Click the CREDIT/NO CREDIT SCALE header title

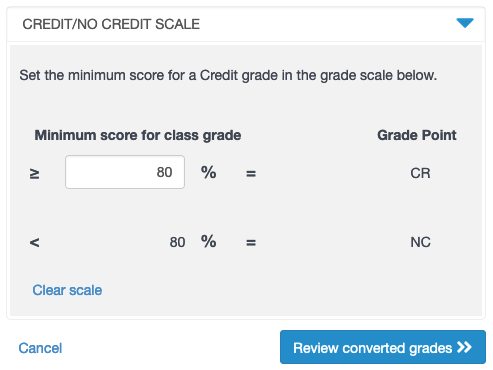pyautogui.click(x=111, y=24)
